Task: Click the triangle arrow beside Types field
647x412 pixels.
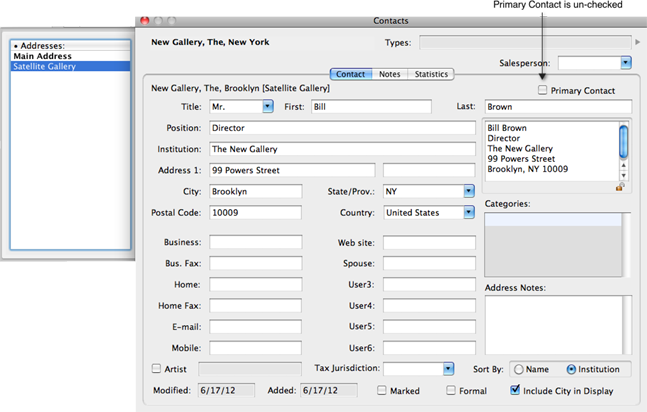Action: [x=638, y=43]
